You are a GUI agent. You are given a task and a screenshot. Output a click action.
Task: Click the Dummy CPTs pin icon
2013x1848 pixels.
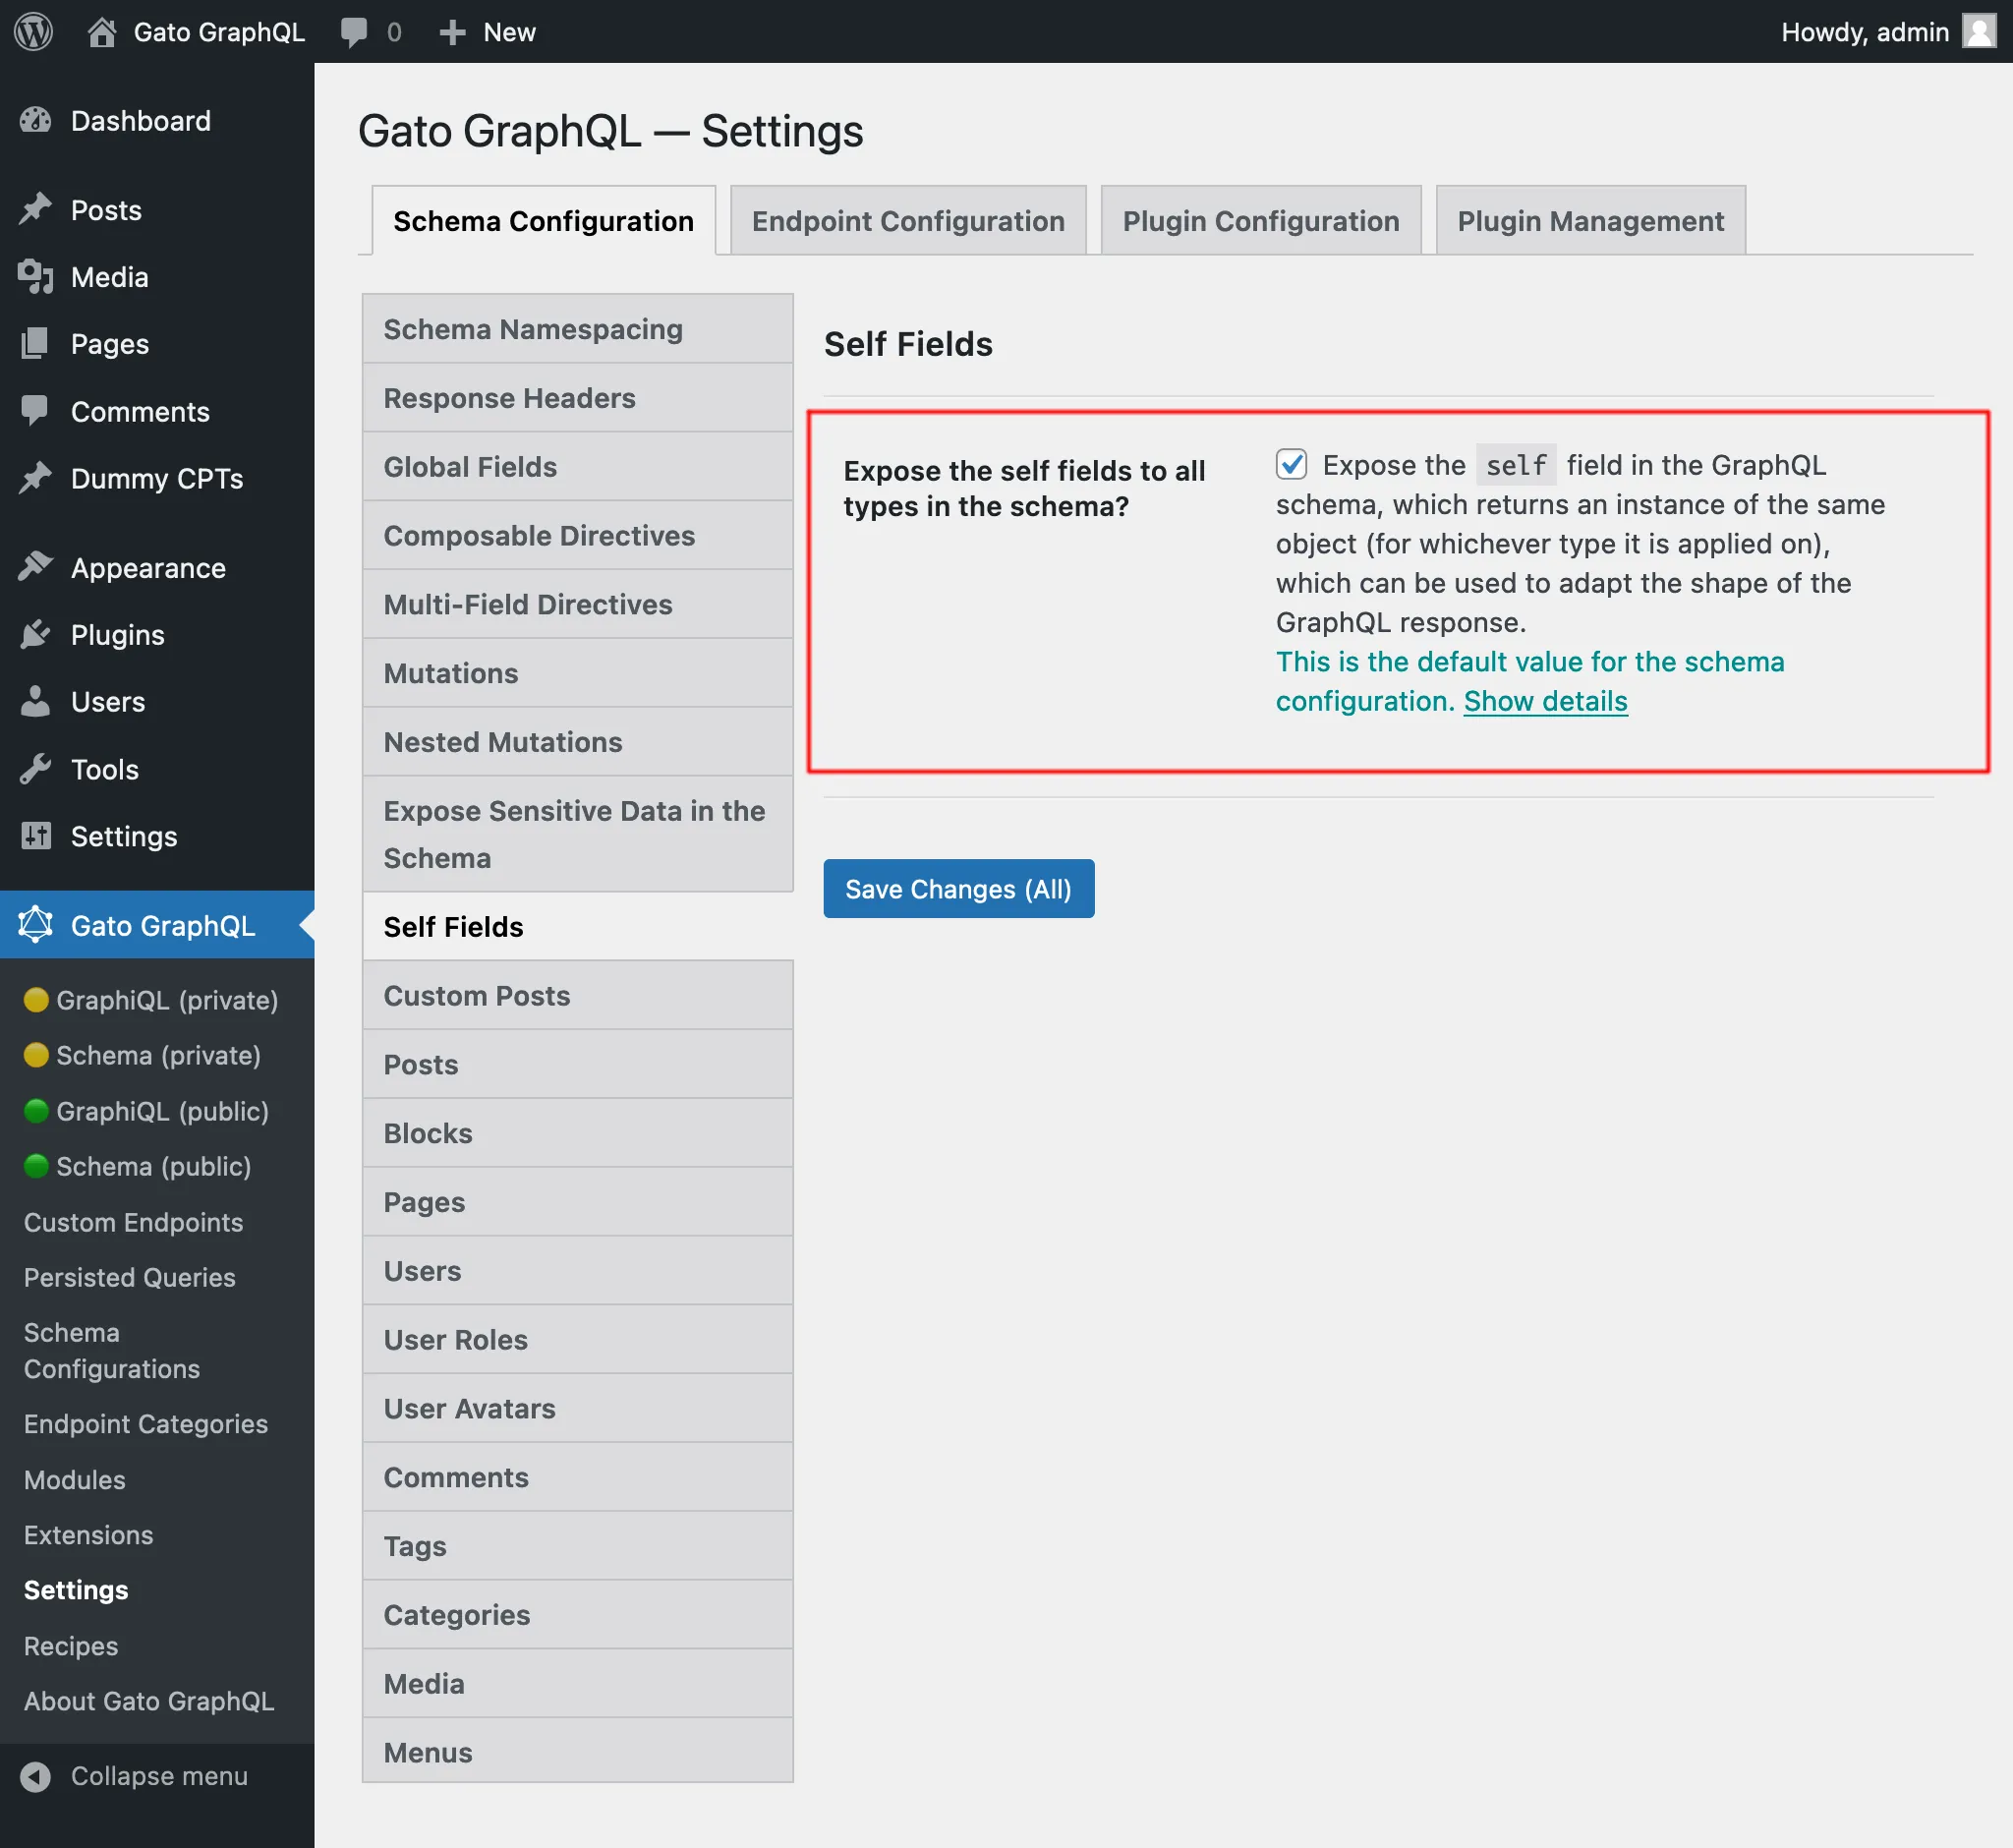click(x=36, y=478)
